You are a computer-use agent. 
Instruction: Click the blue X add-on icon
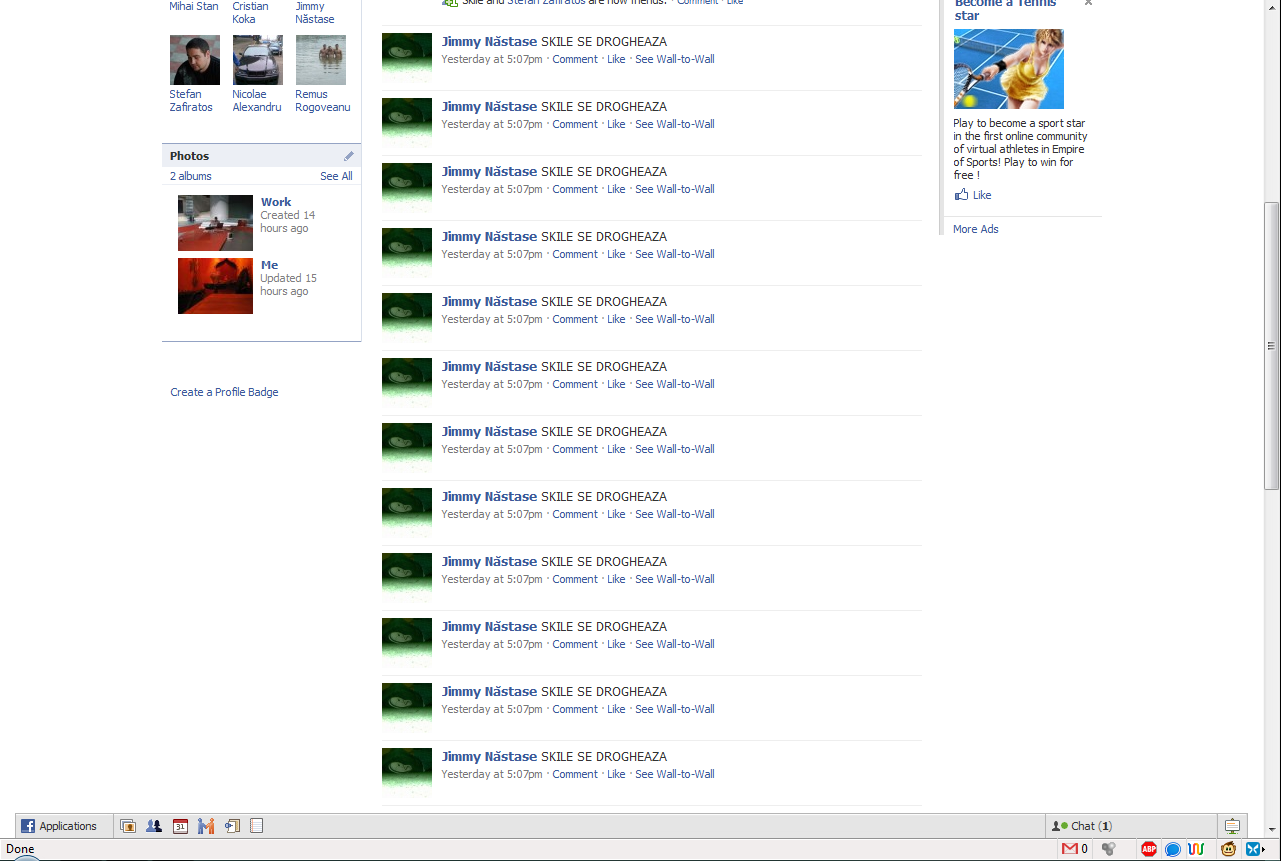tap(1253, 849)
